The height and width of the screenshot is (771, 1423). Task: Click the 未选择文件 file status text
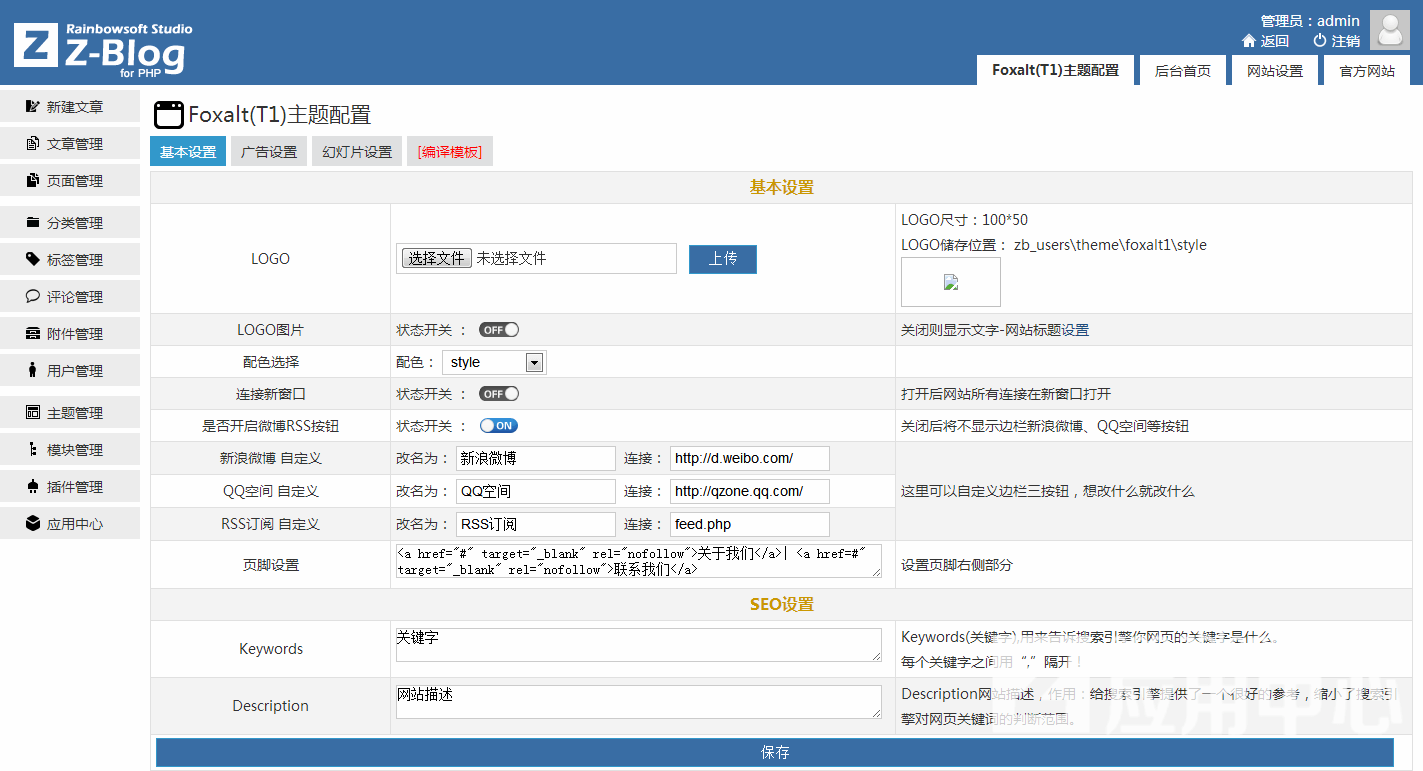pyautogui.click(x=511, y=258)
